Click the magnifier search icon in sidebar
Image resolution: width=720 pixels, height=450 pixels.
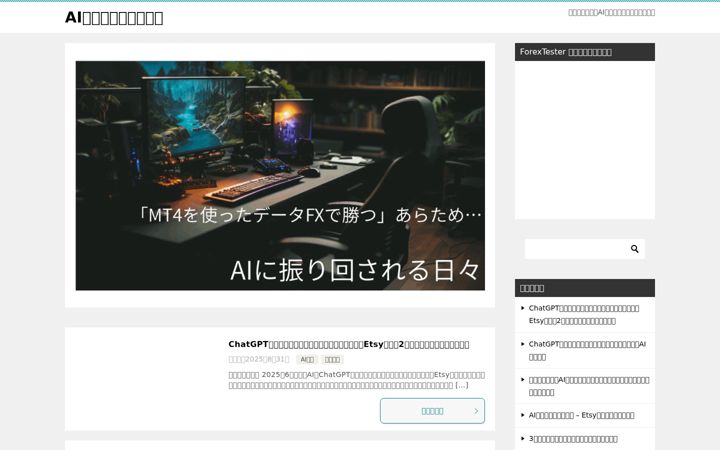pos(634,249)
